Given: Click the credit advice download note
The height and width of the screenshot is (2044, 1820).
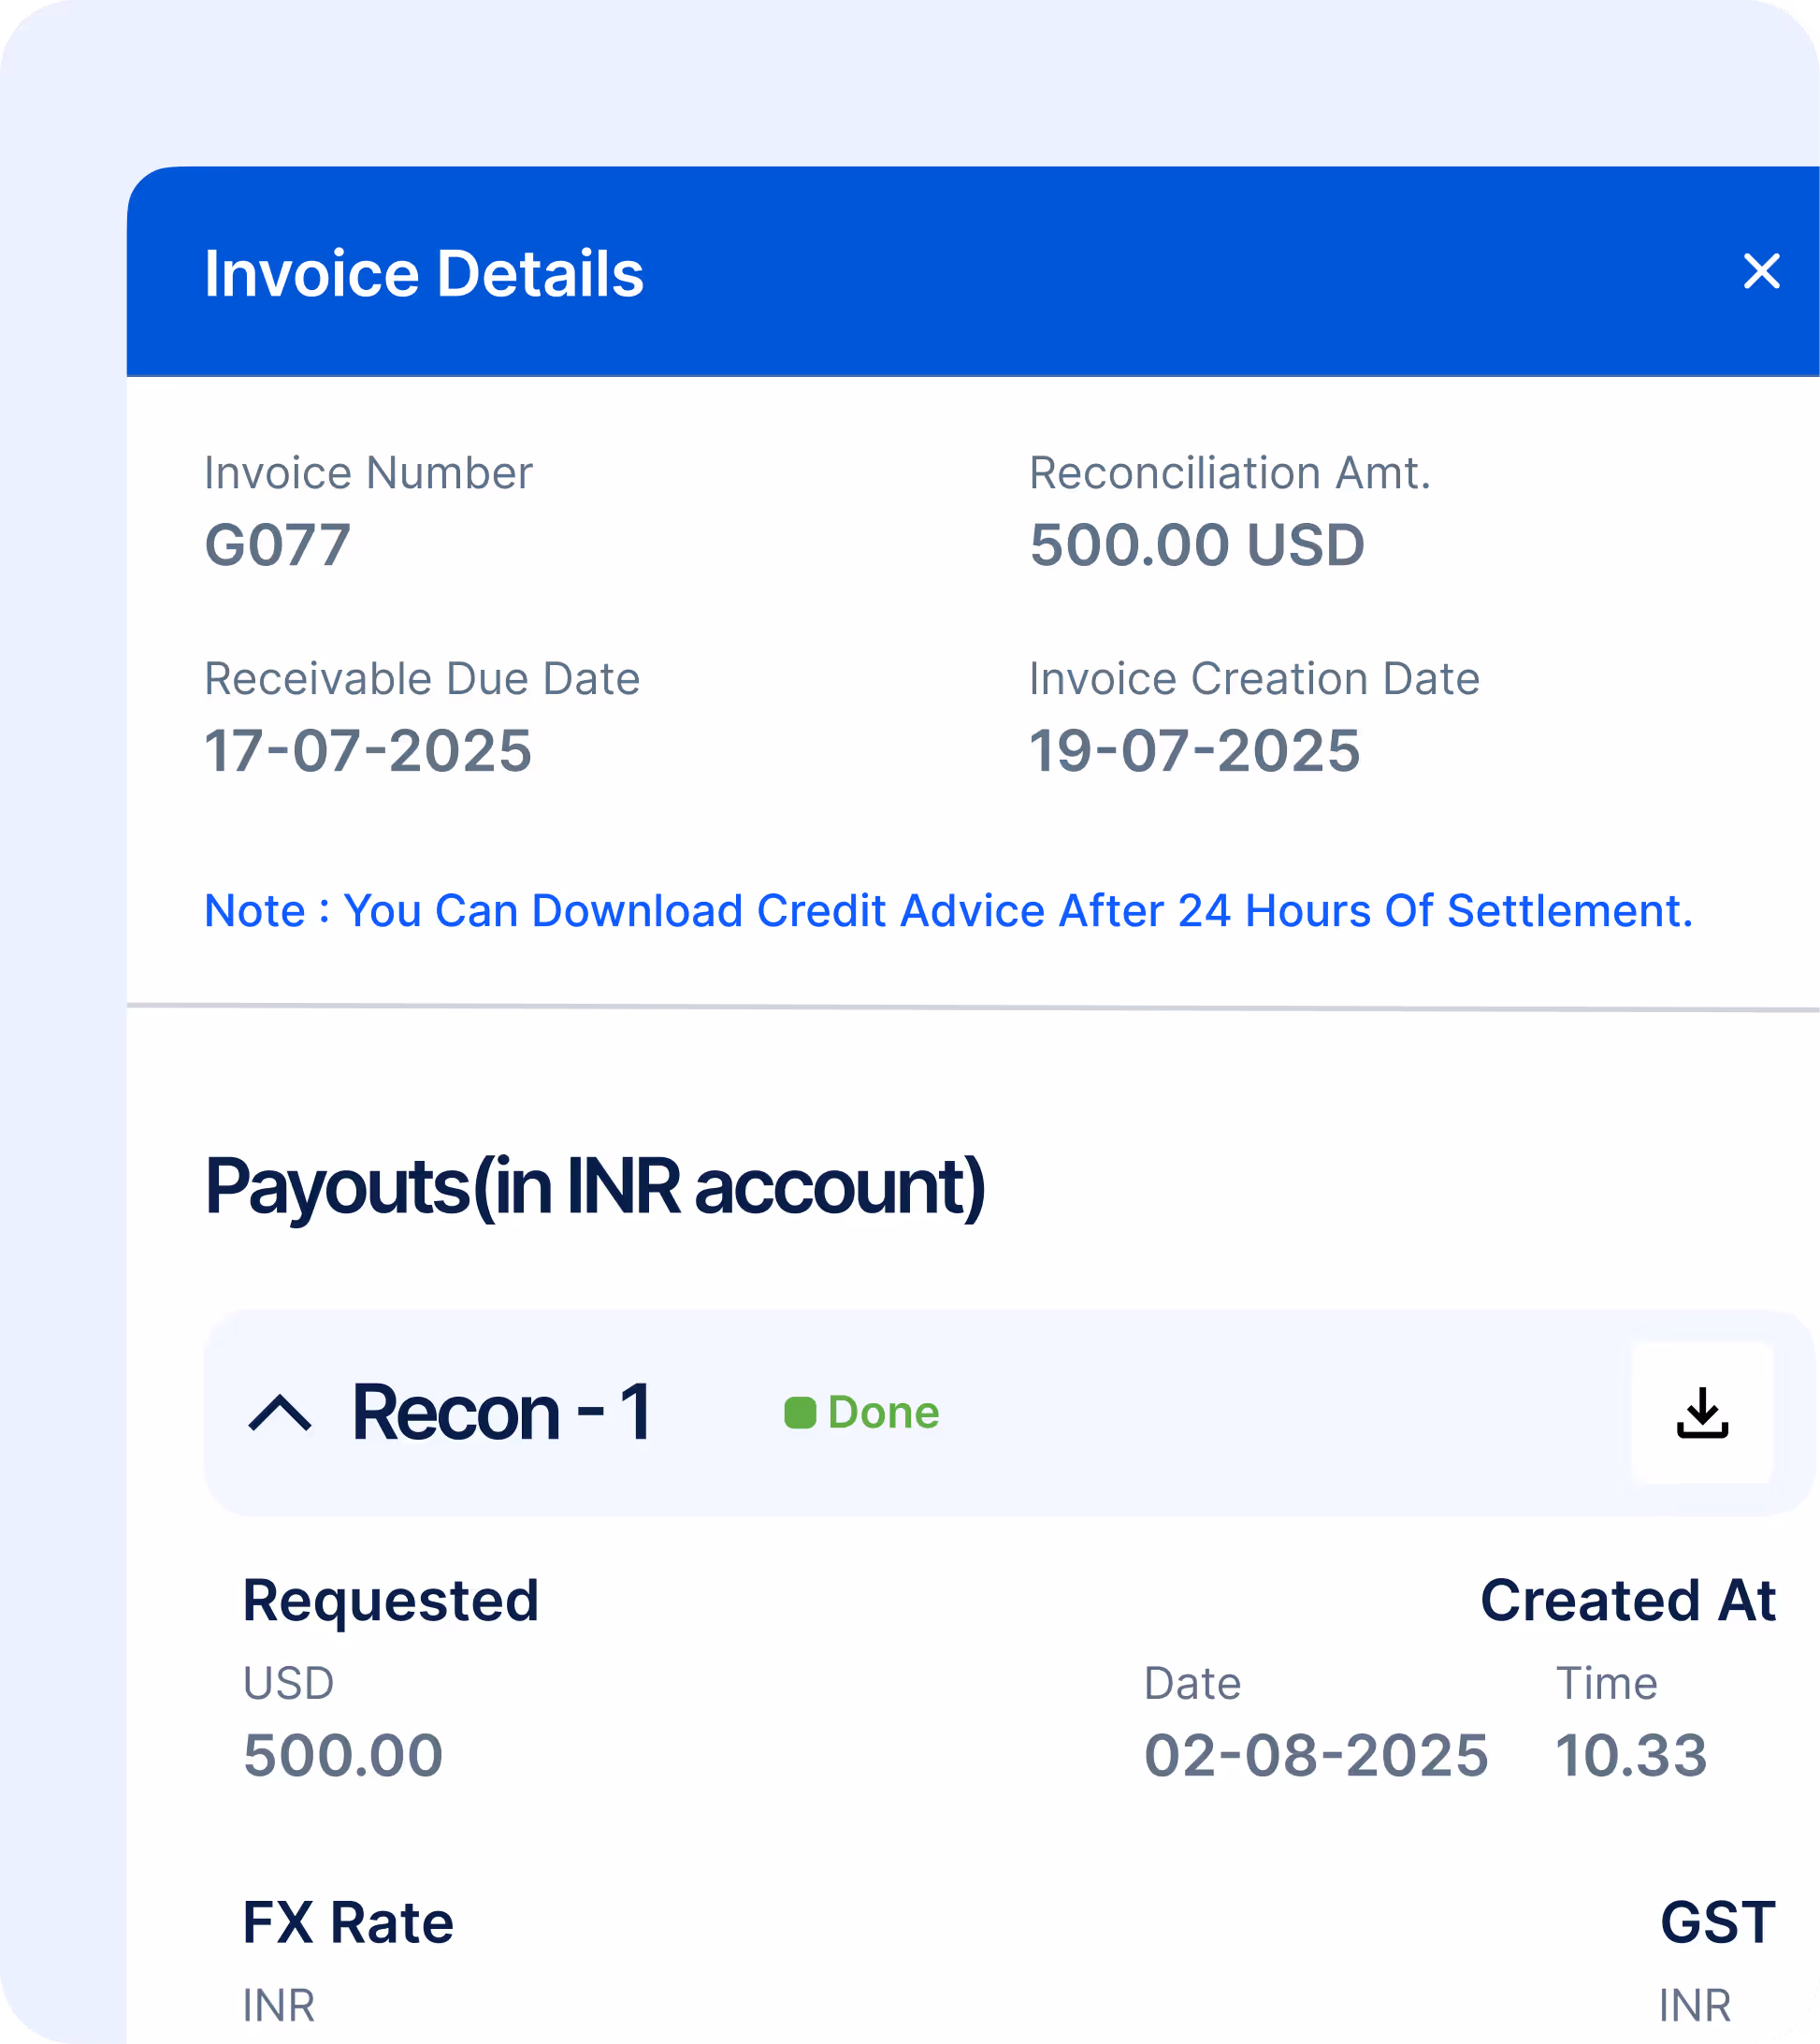Looking at the screenshot, I should click(x=948, y=911).
